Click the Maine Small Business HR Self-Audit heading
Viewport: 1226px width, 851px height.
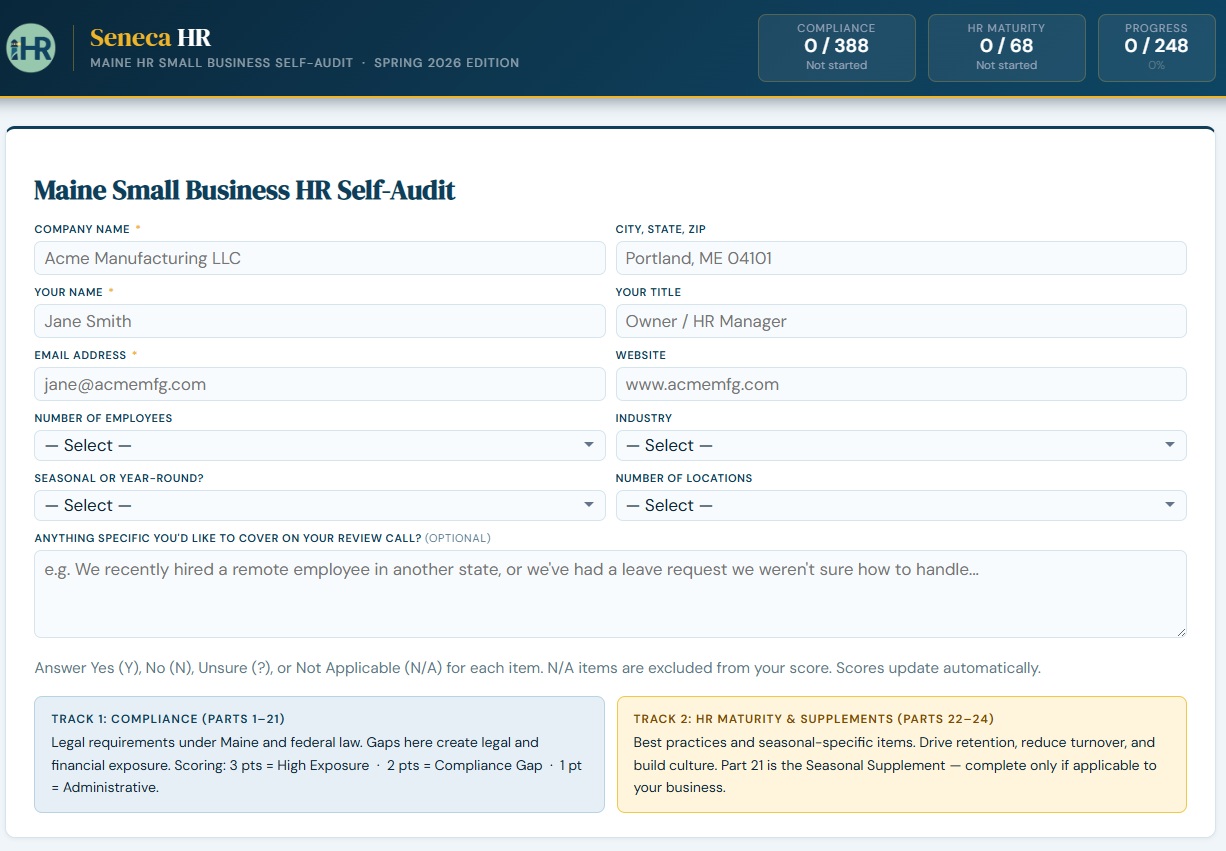[x=245, y=190]
